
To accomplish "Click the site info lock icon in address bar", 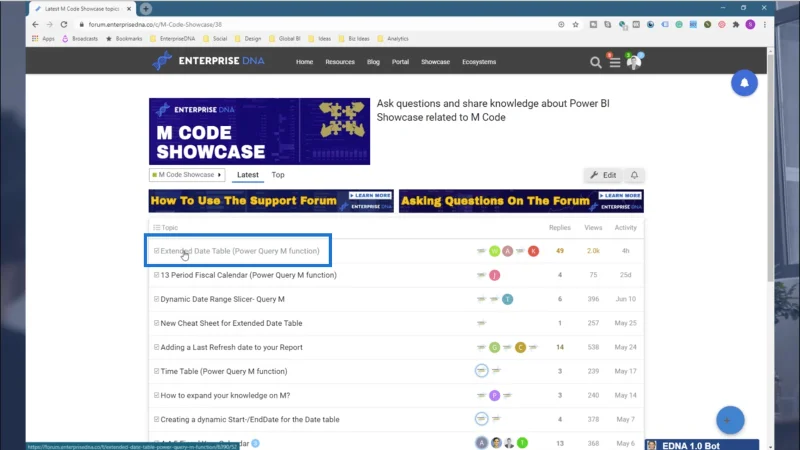I will click(x=81, y=24).
